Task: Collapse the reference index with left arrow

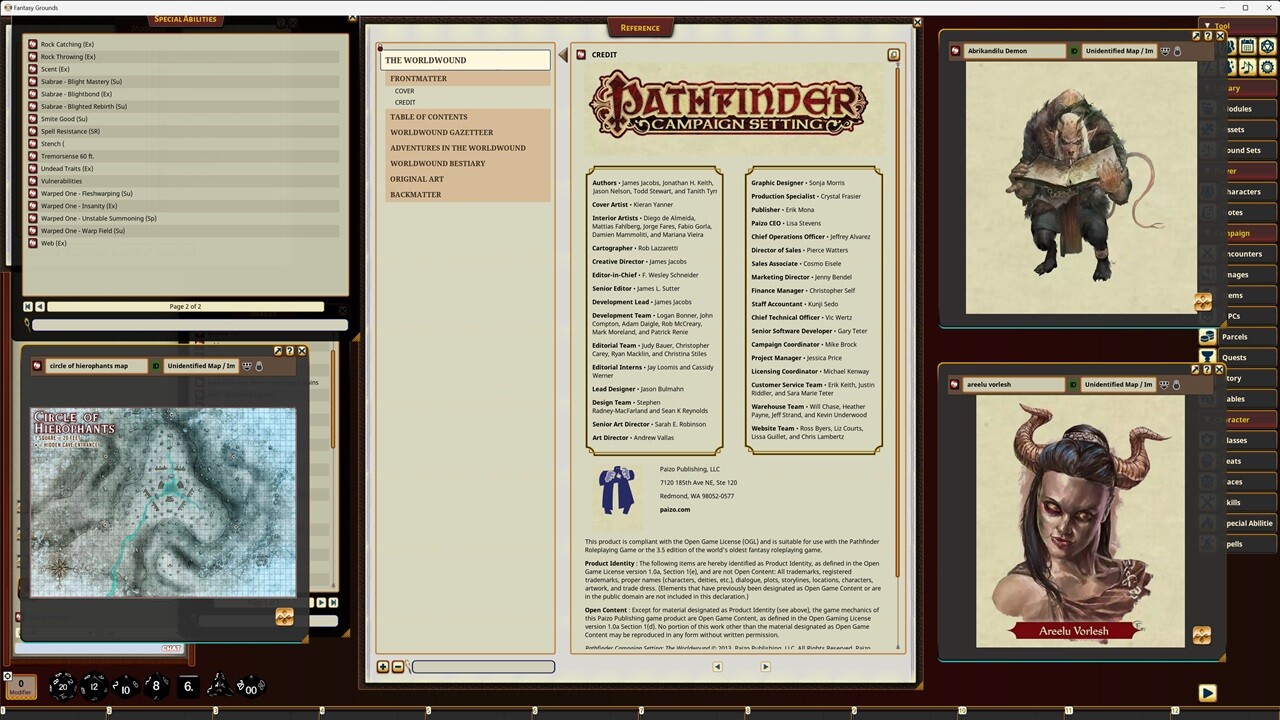Action: (563, 55)
